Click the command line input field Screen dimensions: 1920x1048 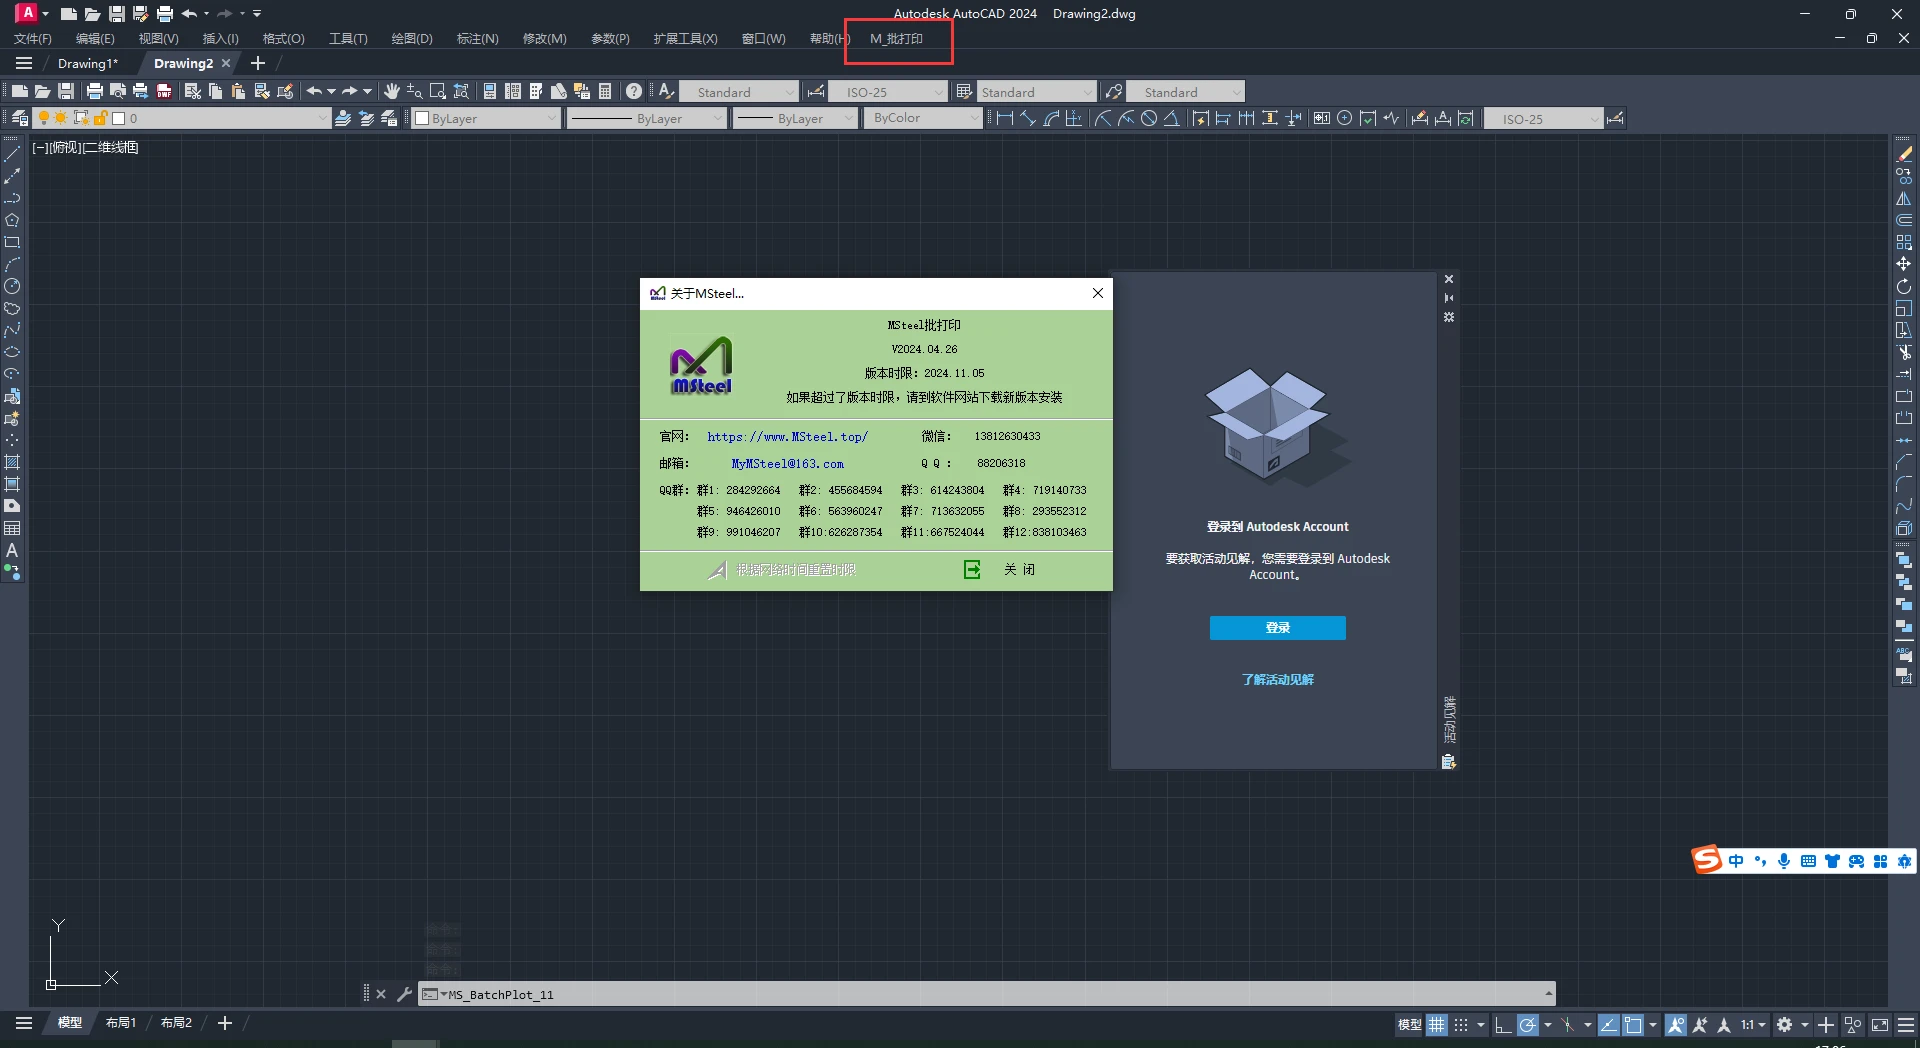990,994
